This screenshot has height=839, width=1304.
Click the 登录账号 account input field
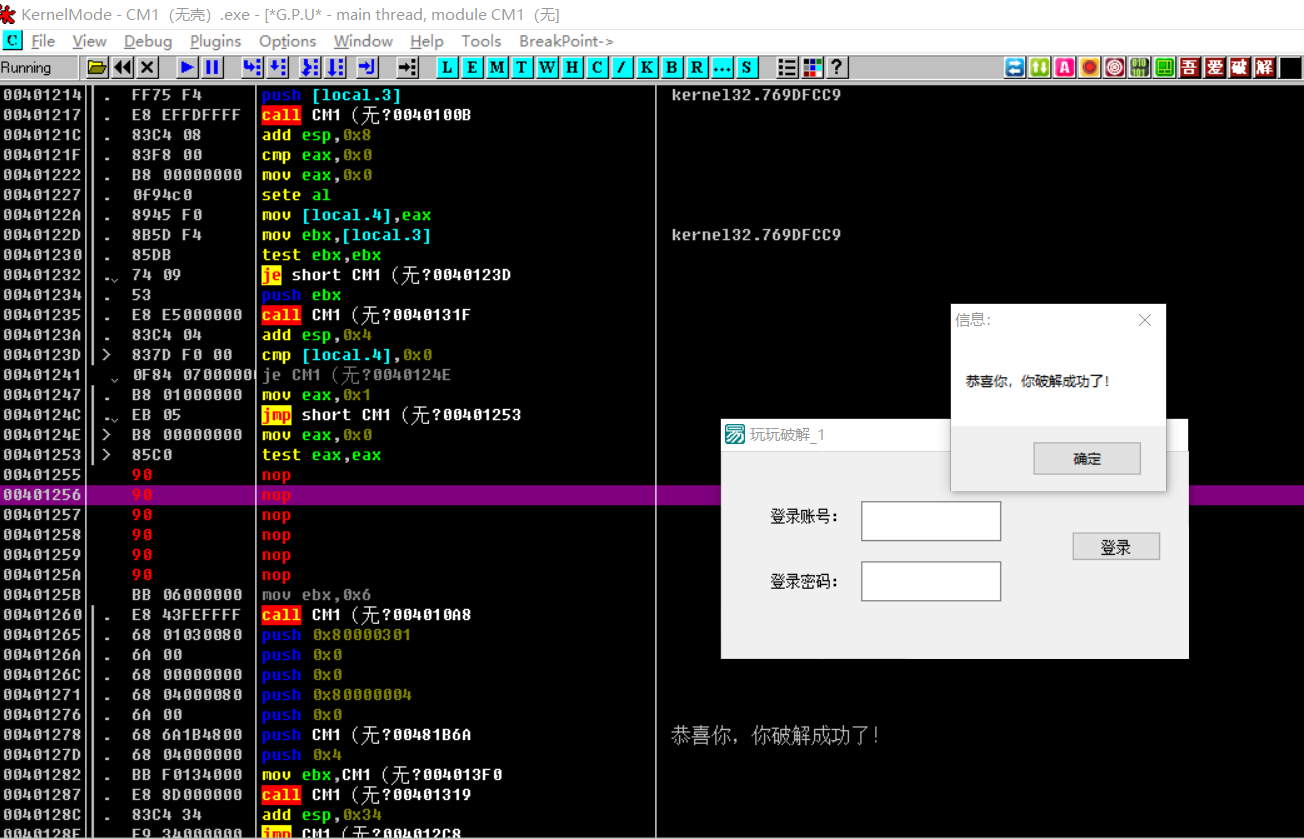[930, 521]
